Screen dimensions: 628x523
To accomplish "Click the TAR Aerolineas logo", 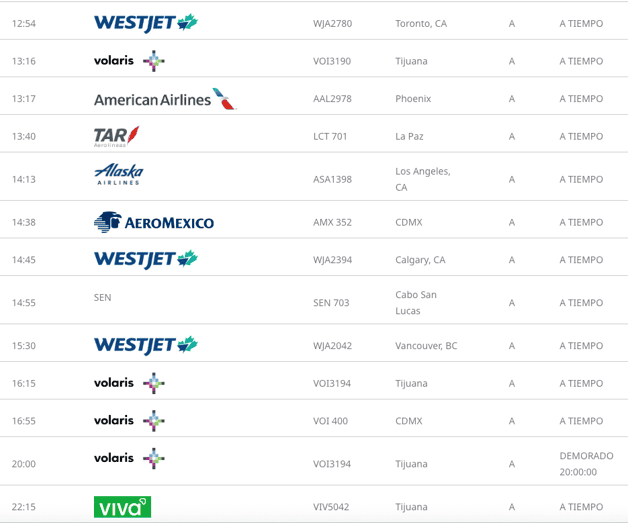I will (x=116, y=136).
